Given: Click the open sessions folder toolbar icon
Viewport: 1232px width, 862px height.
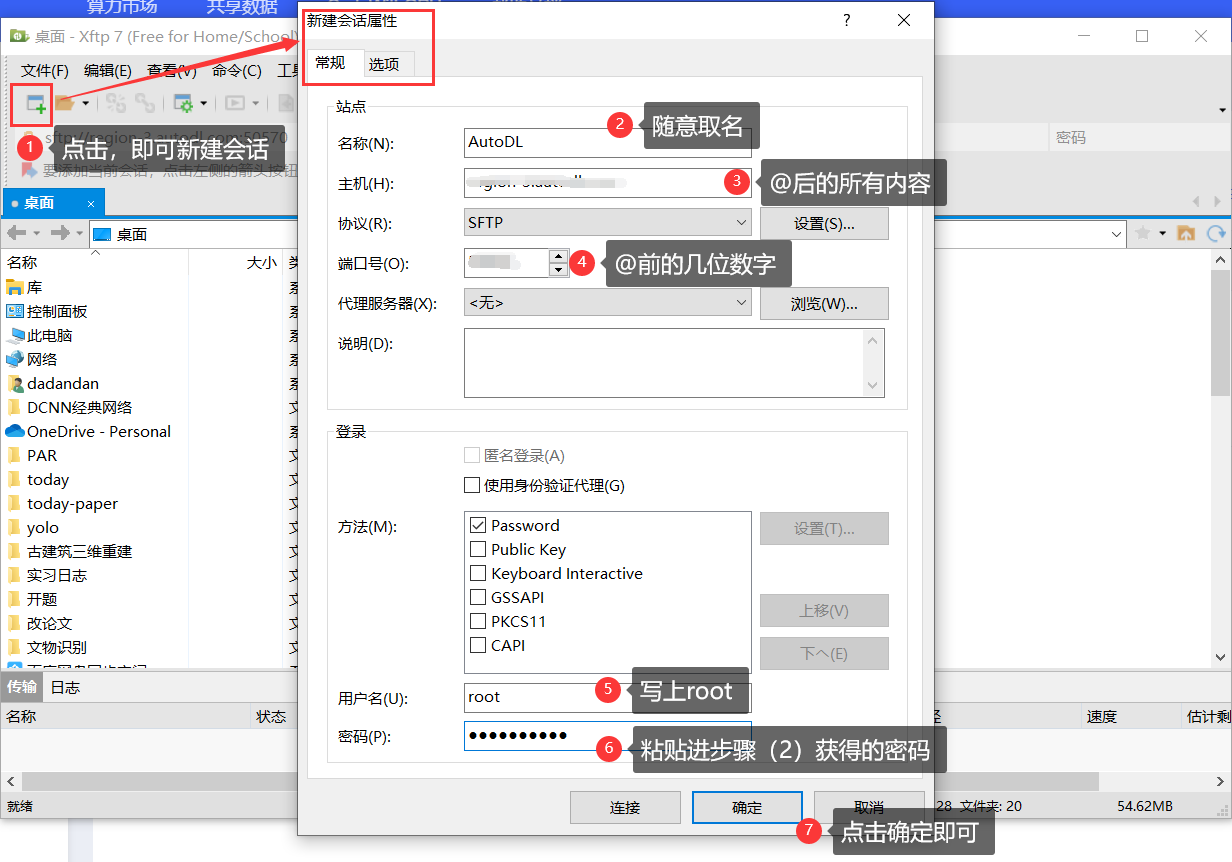Looking at the screenshot, I should click(x=65, y=103).
